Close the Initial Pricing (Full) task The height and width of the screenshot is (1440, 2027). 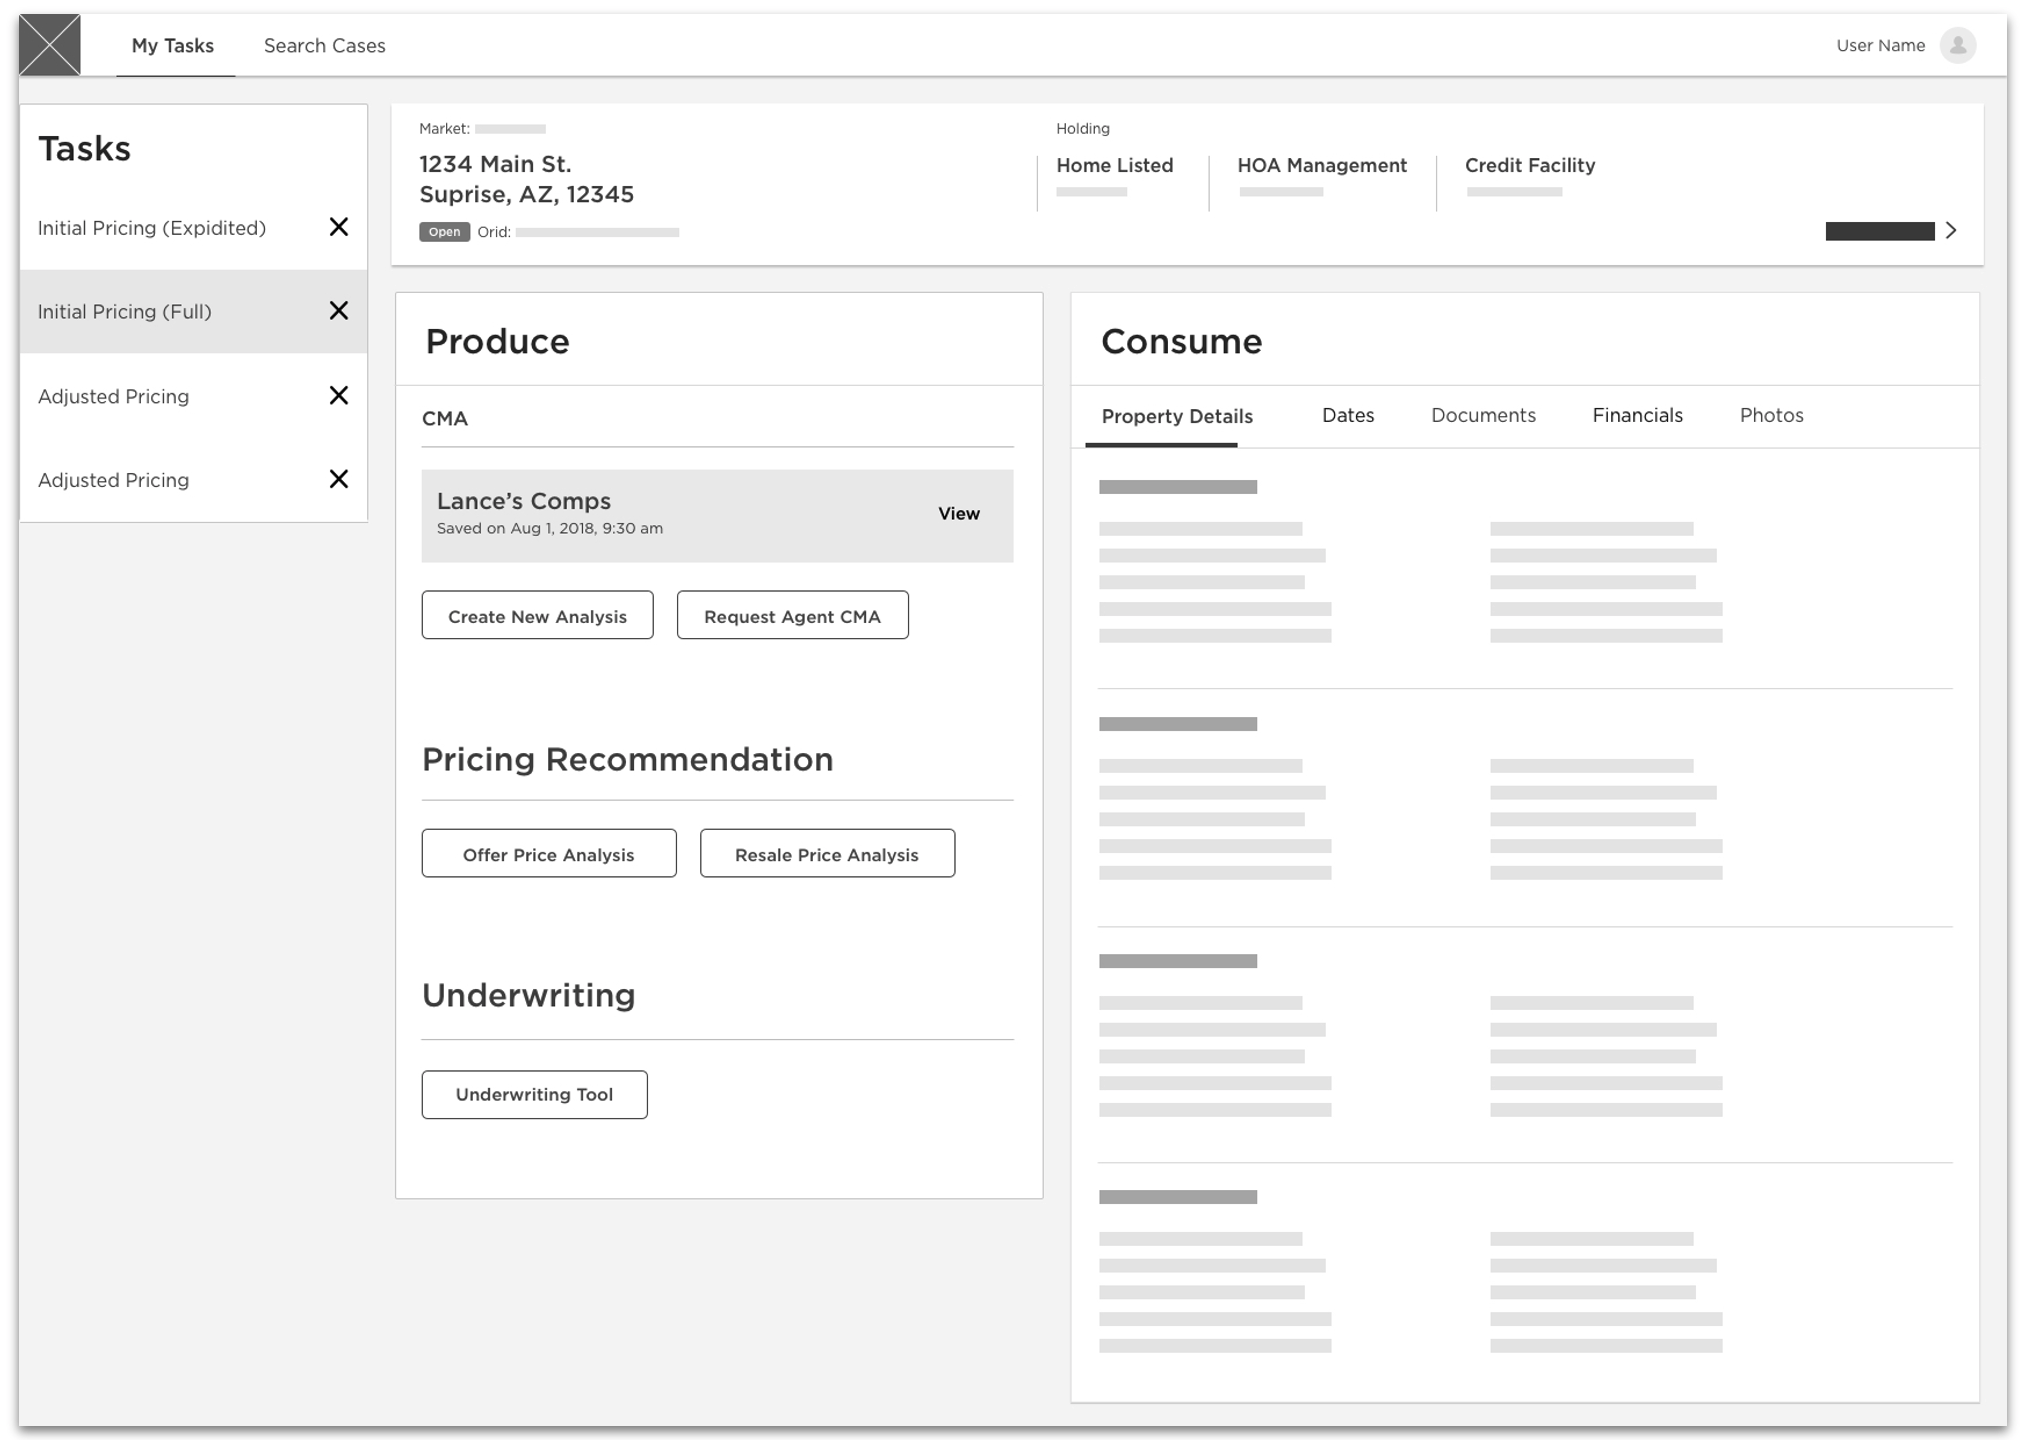(339, 311)
